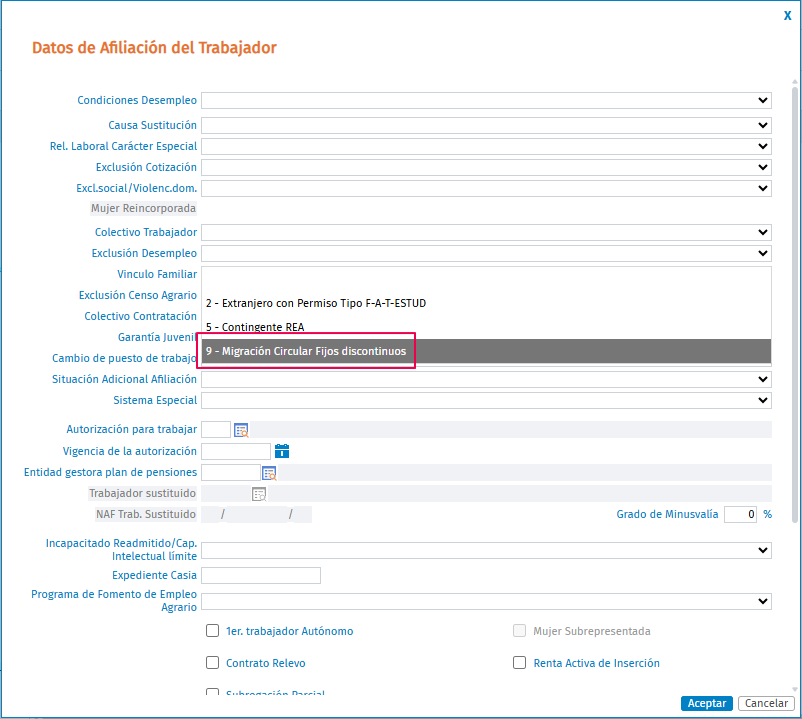Focus the Vigencia de la autorización date field
This screenshot has width=802, height=719.
(x=236, y=451)
